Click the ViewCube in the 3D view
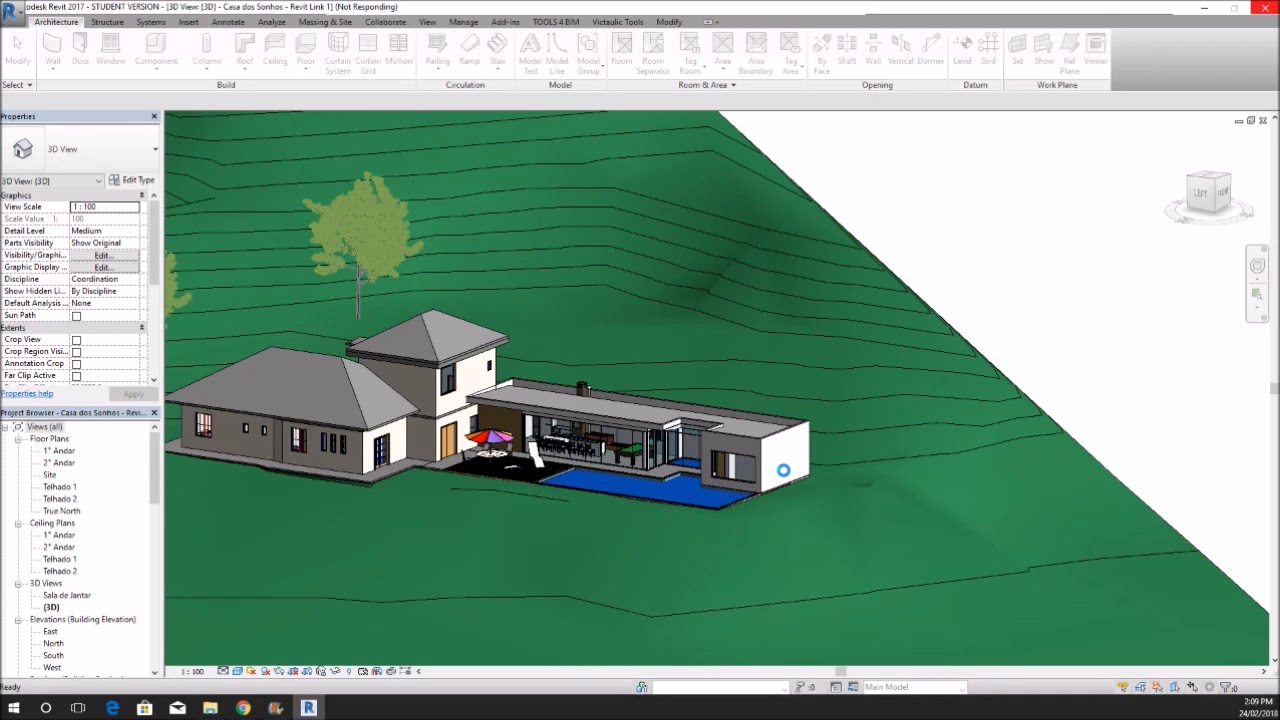Image resolution: width=1280 pixels, height=720 pixels. click(1209, 194)
